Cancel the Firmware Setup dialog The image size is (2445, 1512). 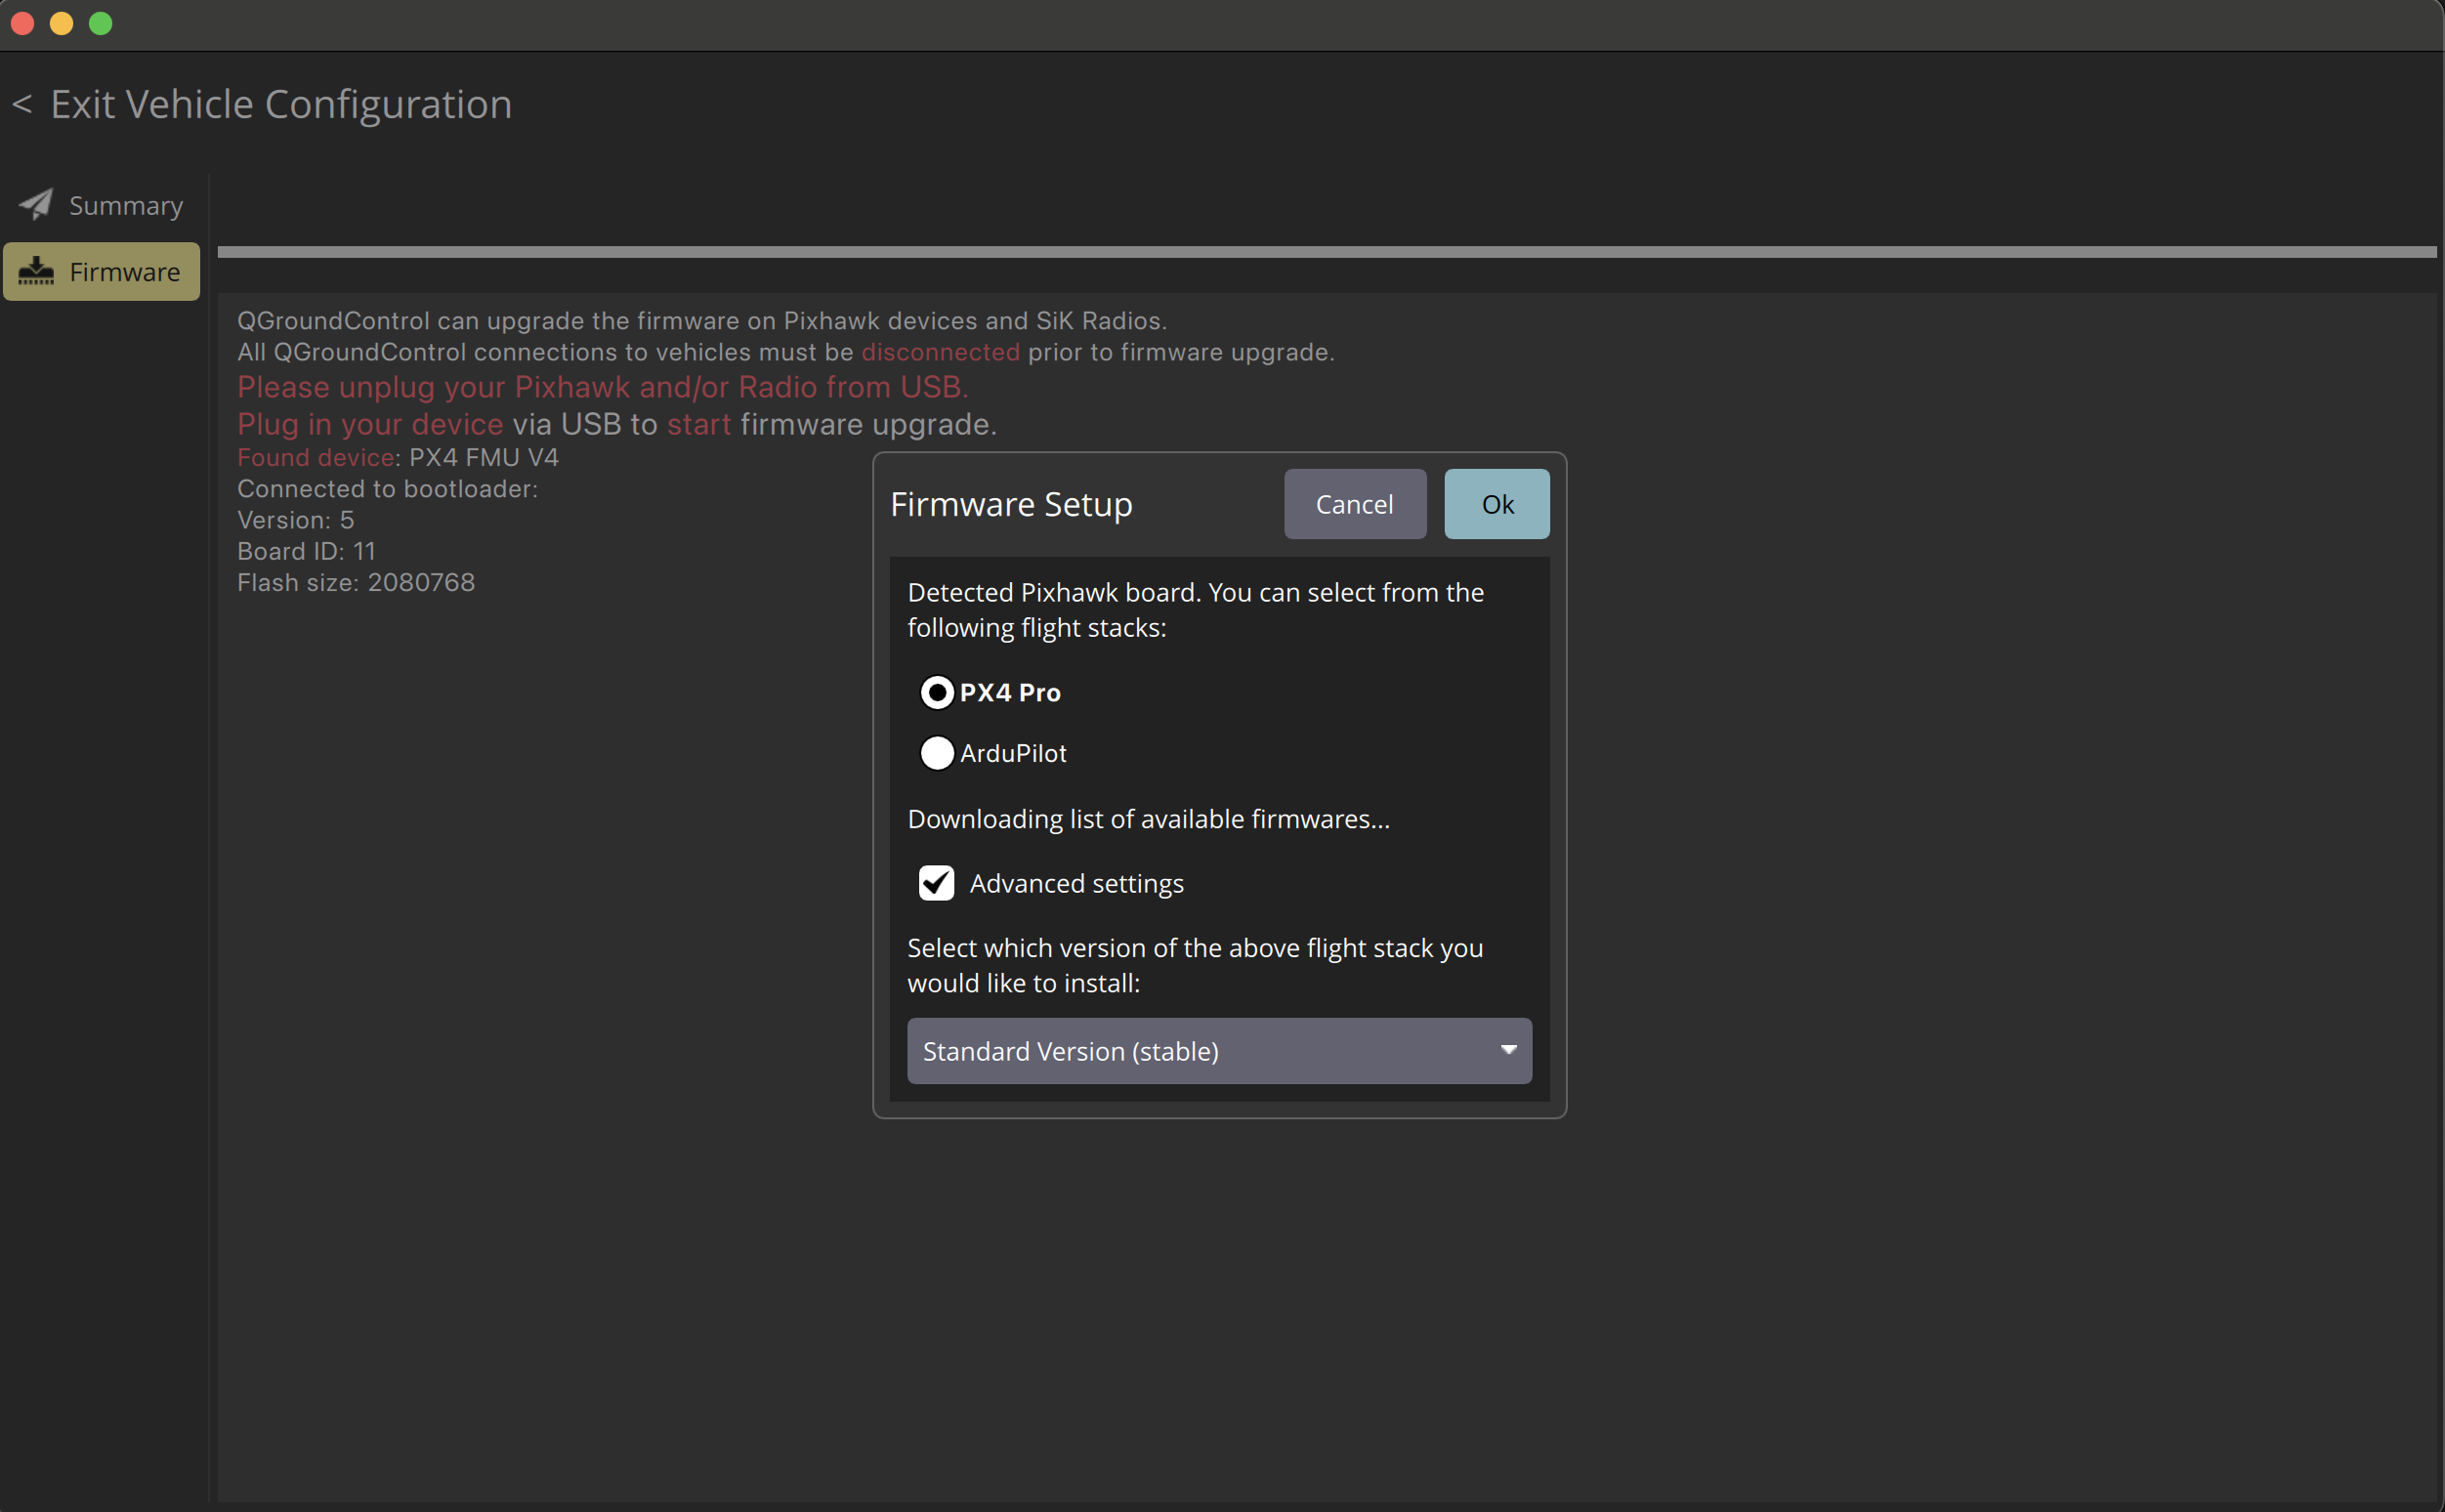(x=1355, y=504)
